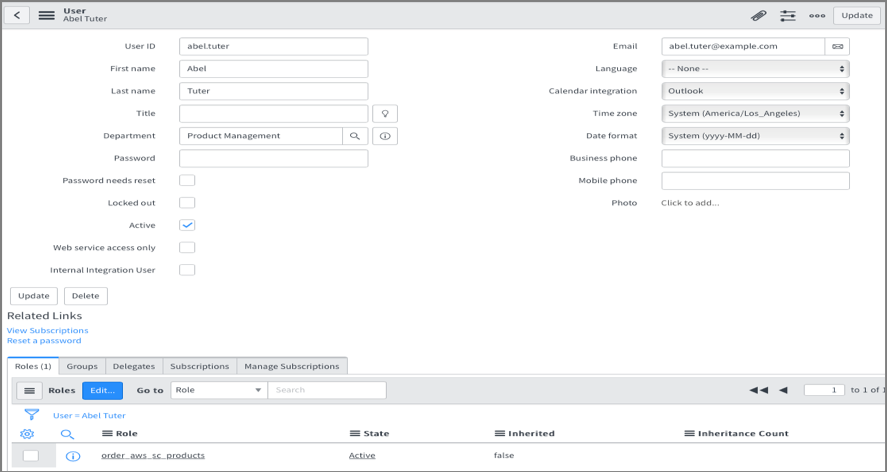
Task: Switch to the Groups tab
Action: click(82, 366)
